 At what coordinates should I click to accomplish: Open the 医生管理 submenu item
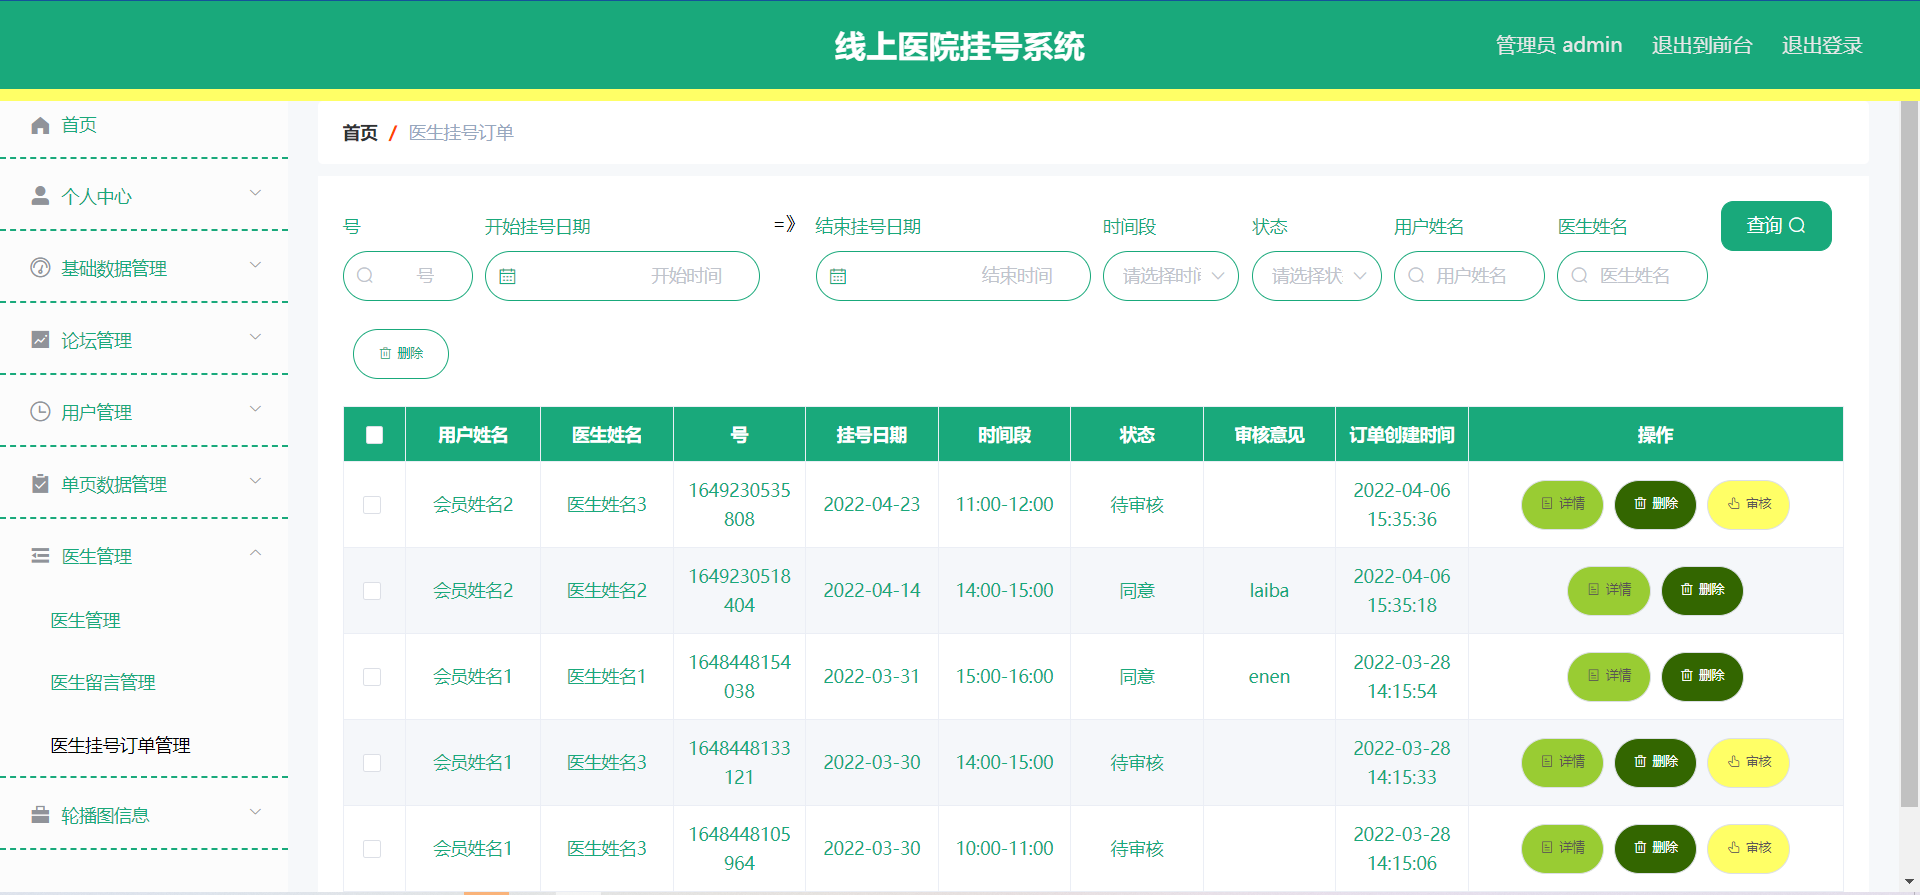click(x=85, y=621)
